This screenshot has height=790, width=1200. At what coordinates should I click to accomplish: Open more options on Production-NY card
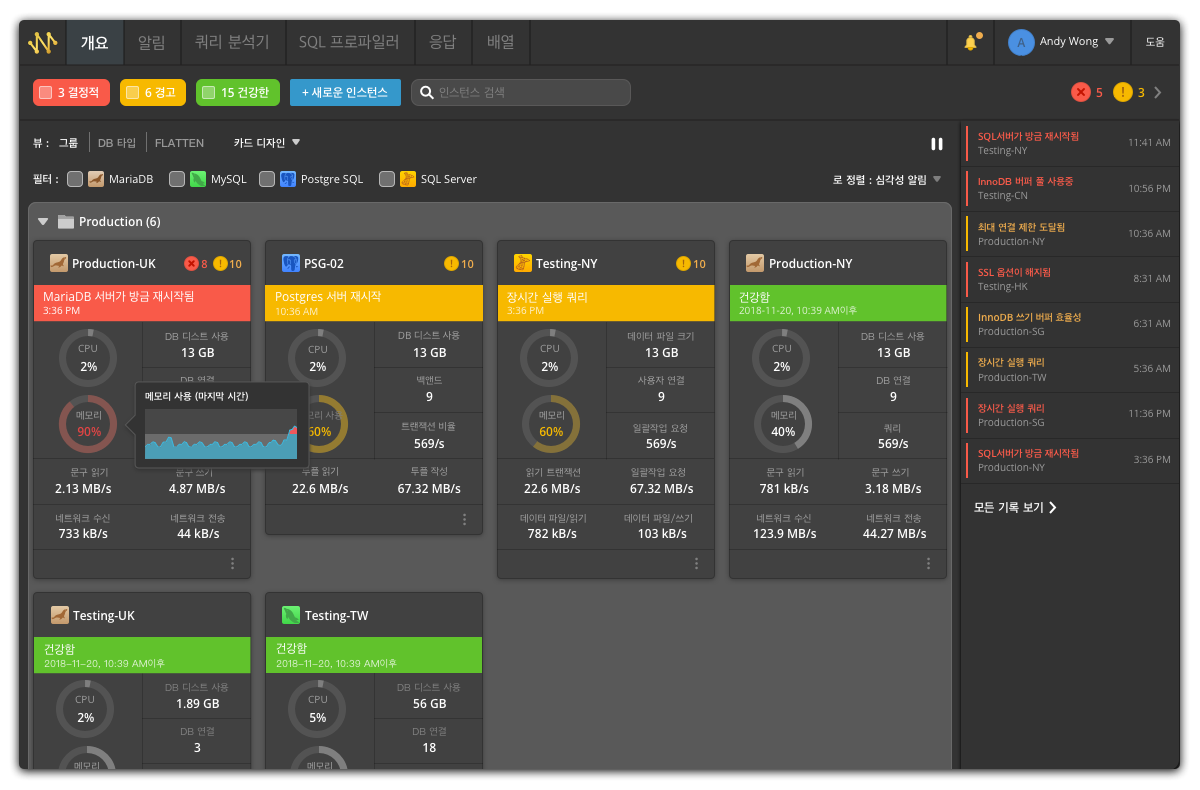click(x=929, y=564)
